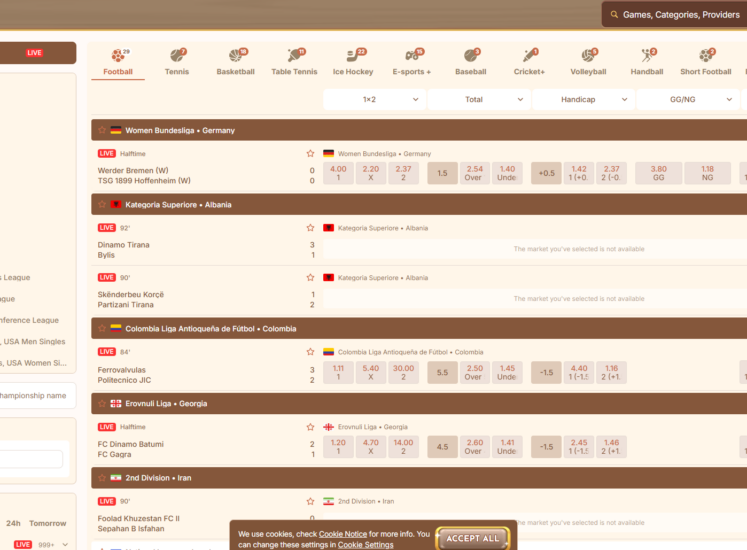
Task: Open the Handicap market dropdown
Action: (x=583, y=99)
